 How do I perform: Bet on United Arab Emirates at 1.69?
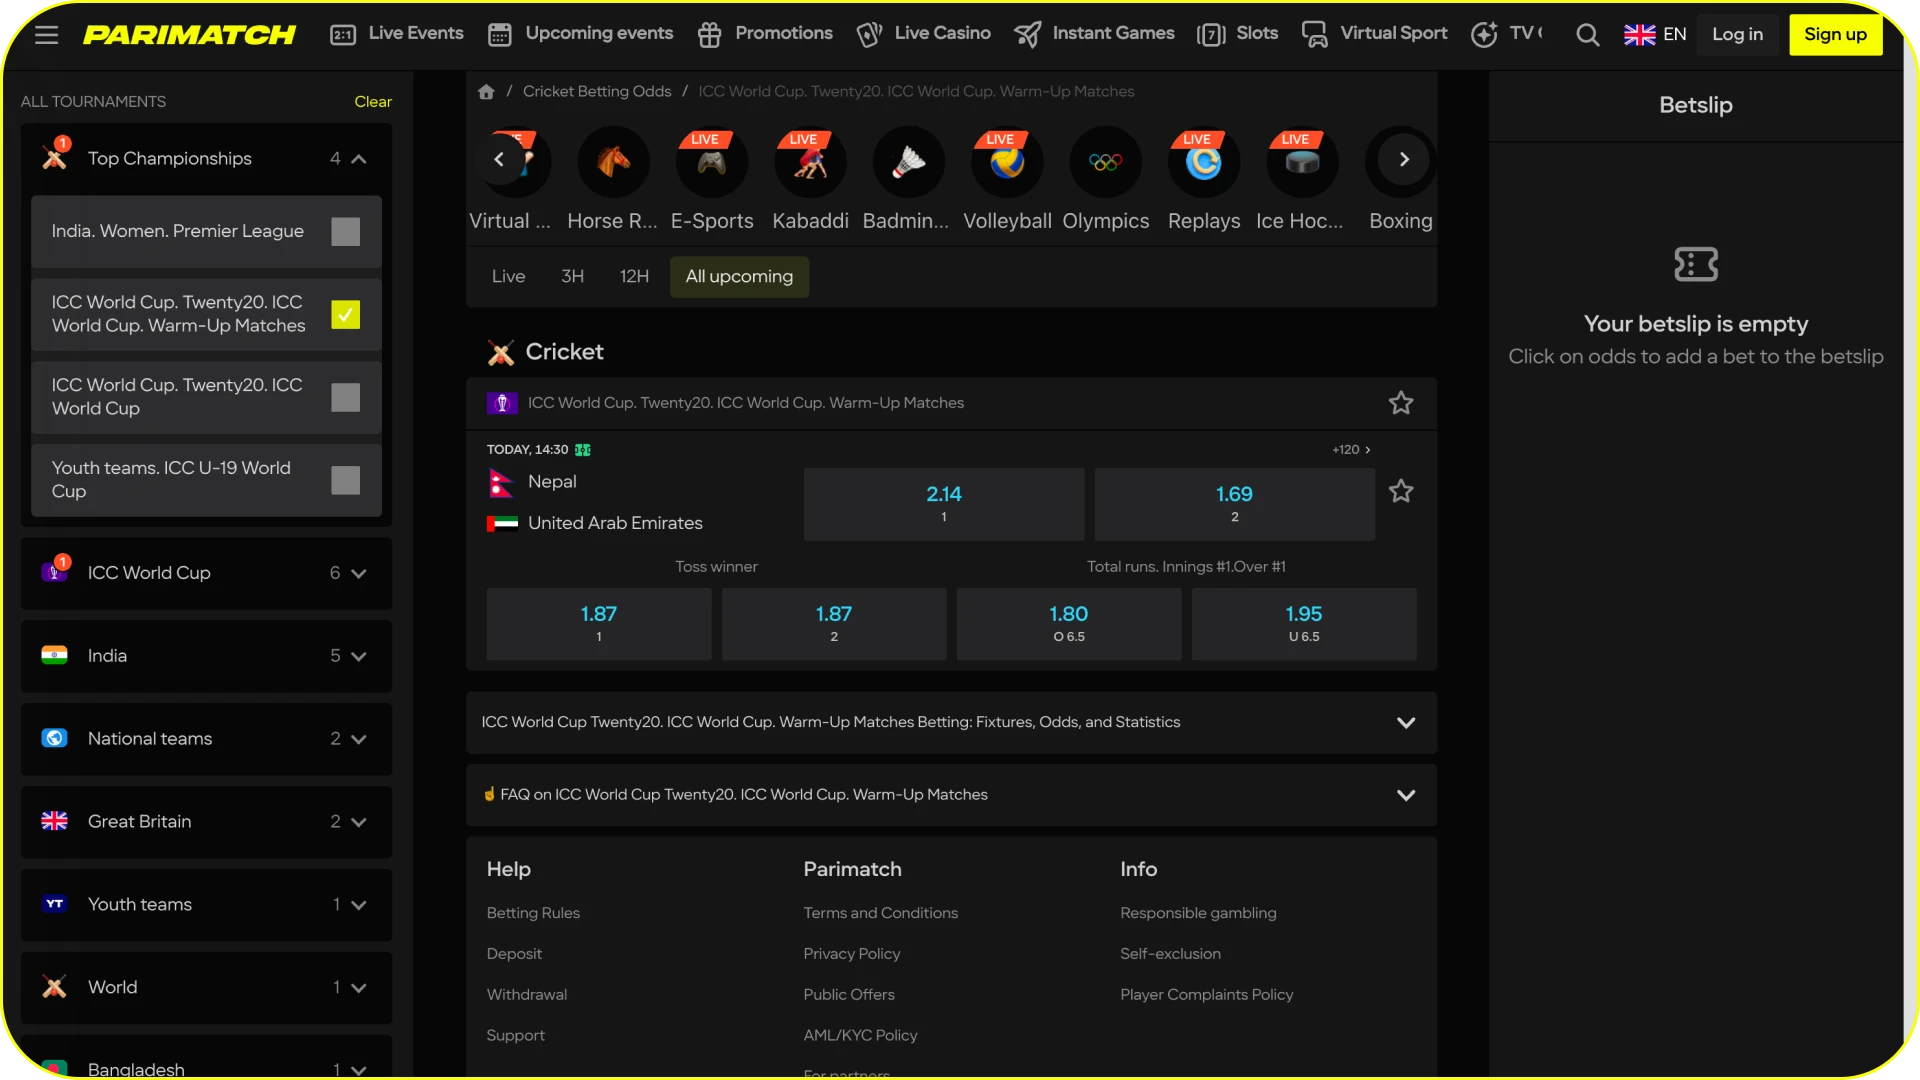click(1234, 504)
